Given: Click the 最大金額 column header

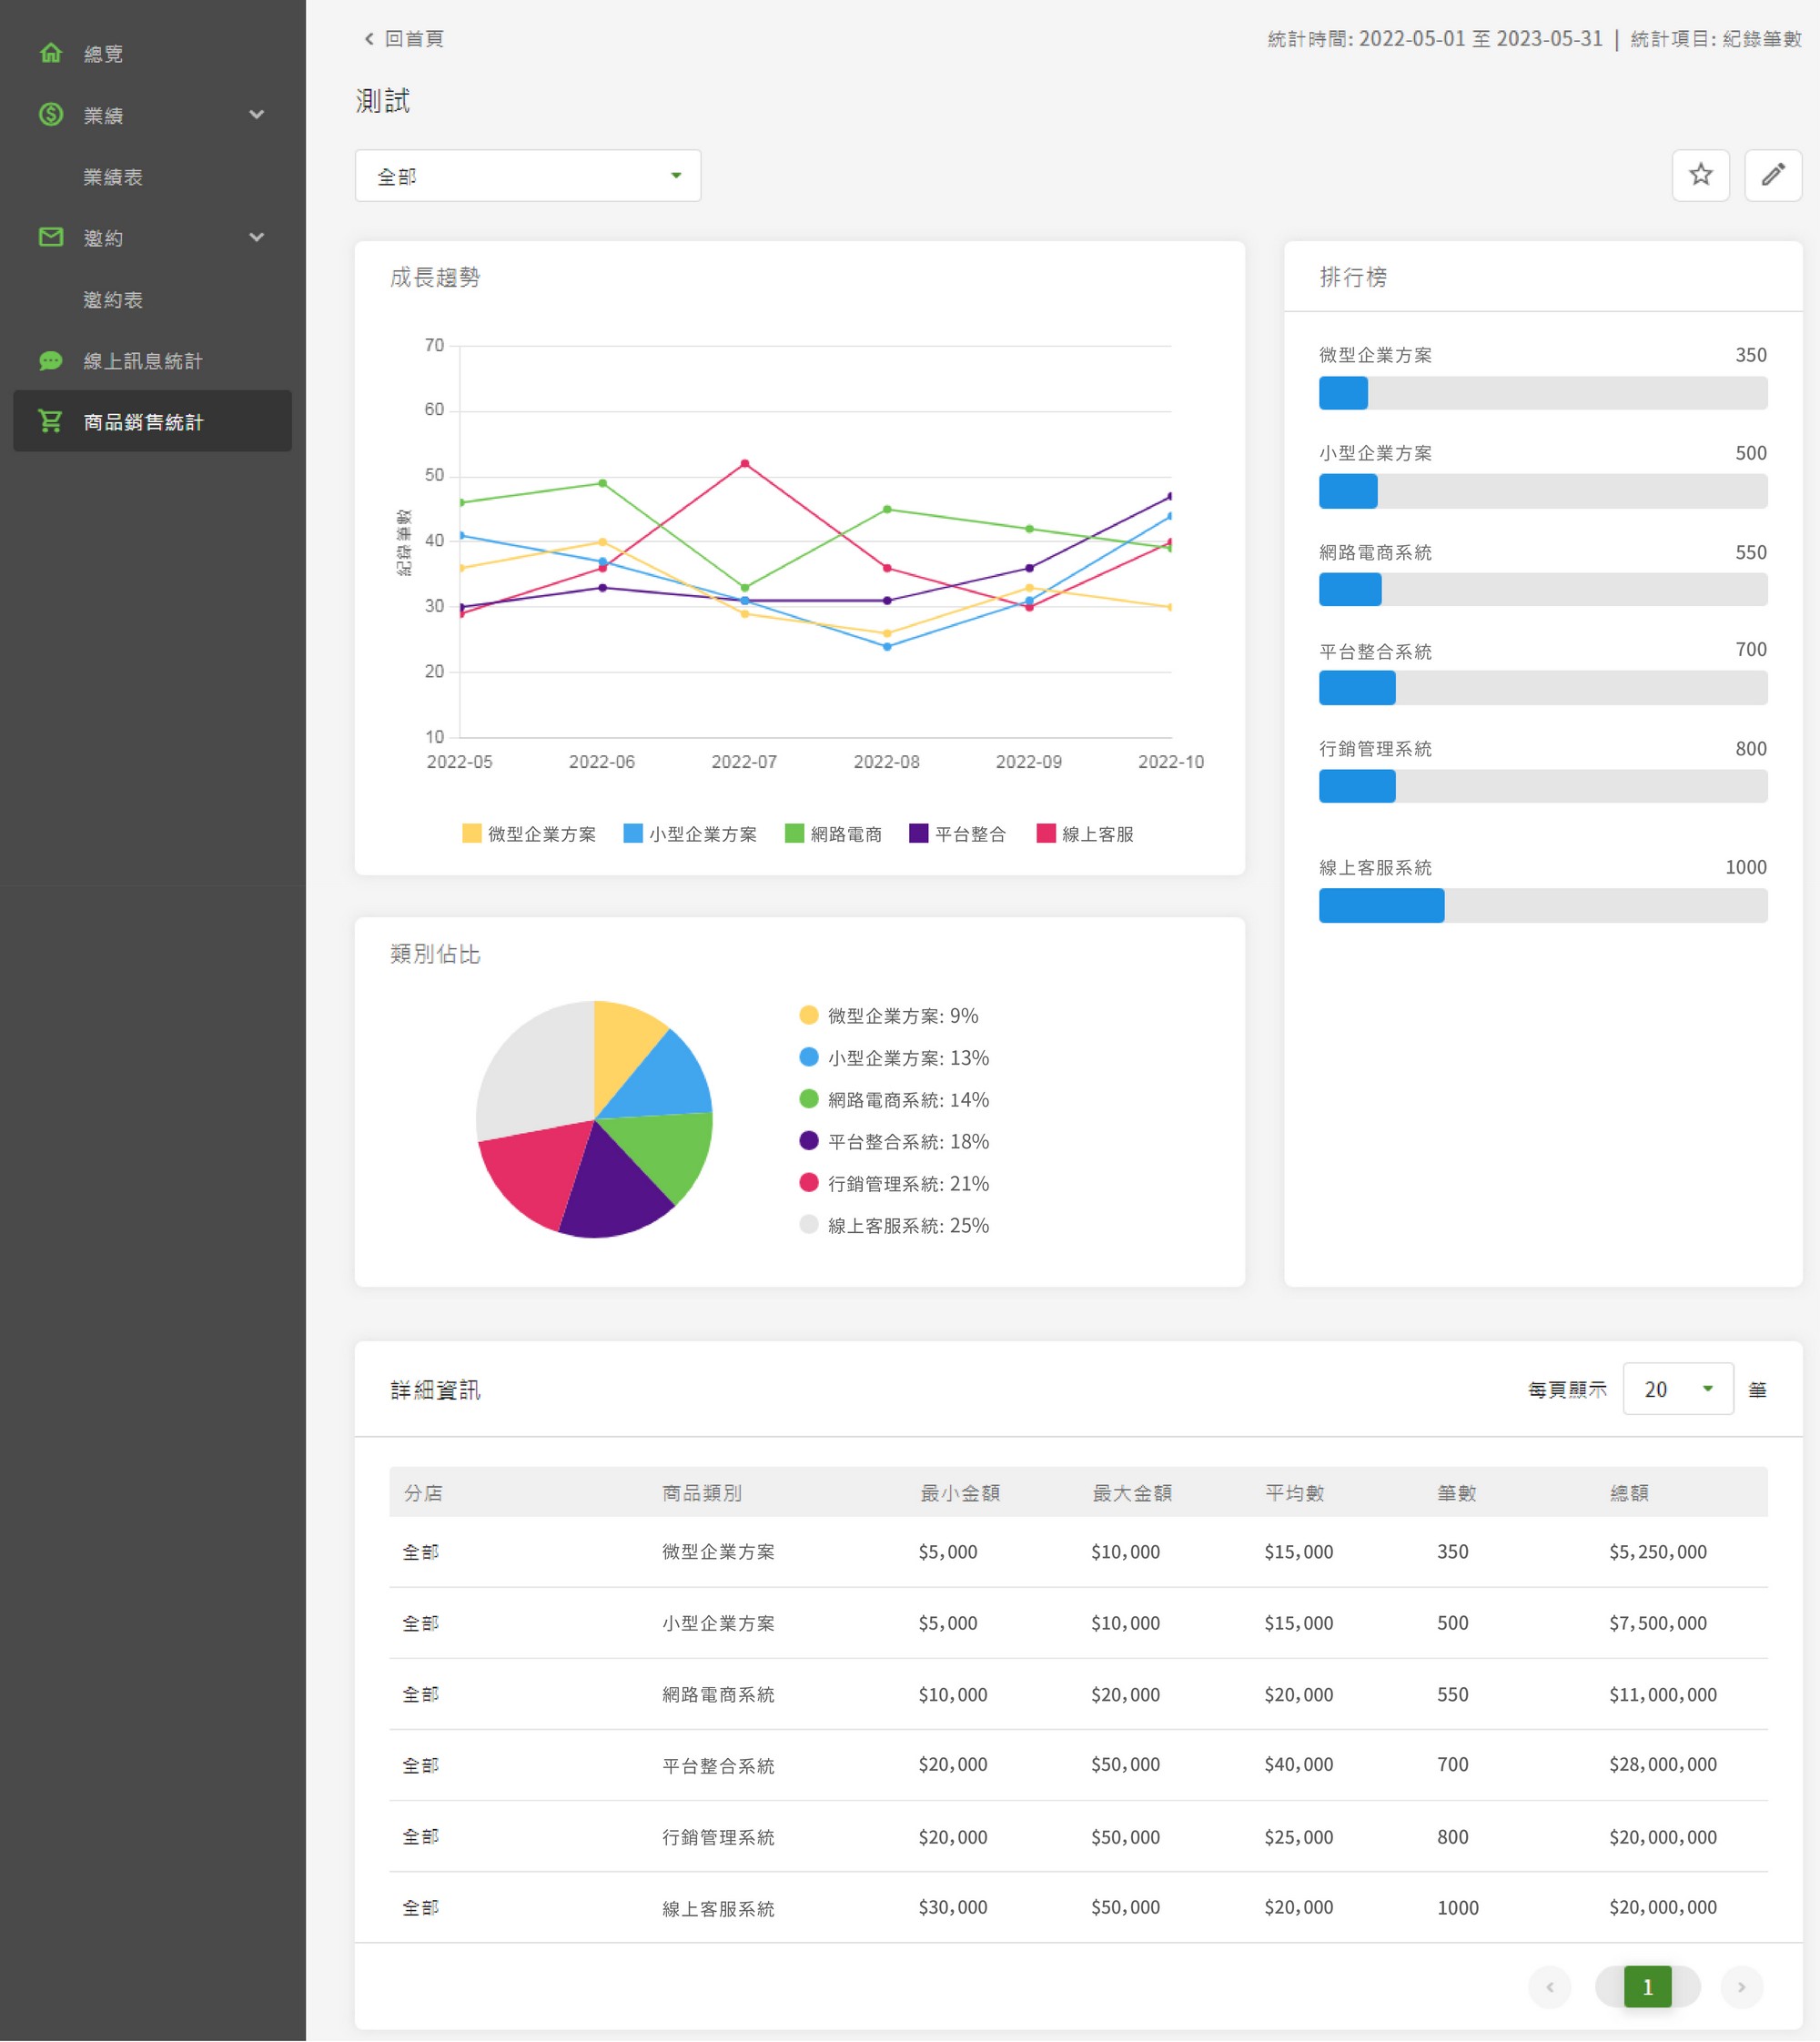Looking at the screenshot, I should [x=1132, y=1492].
